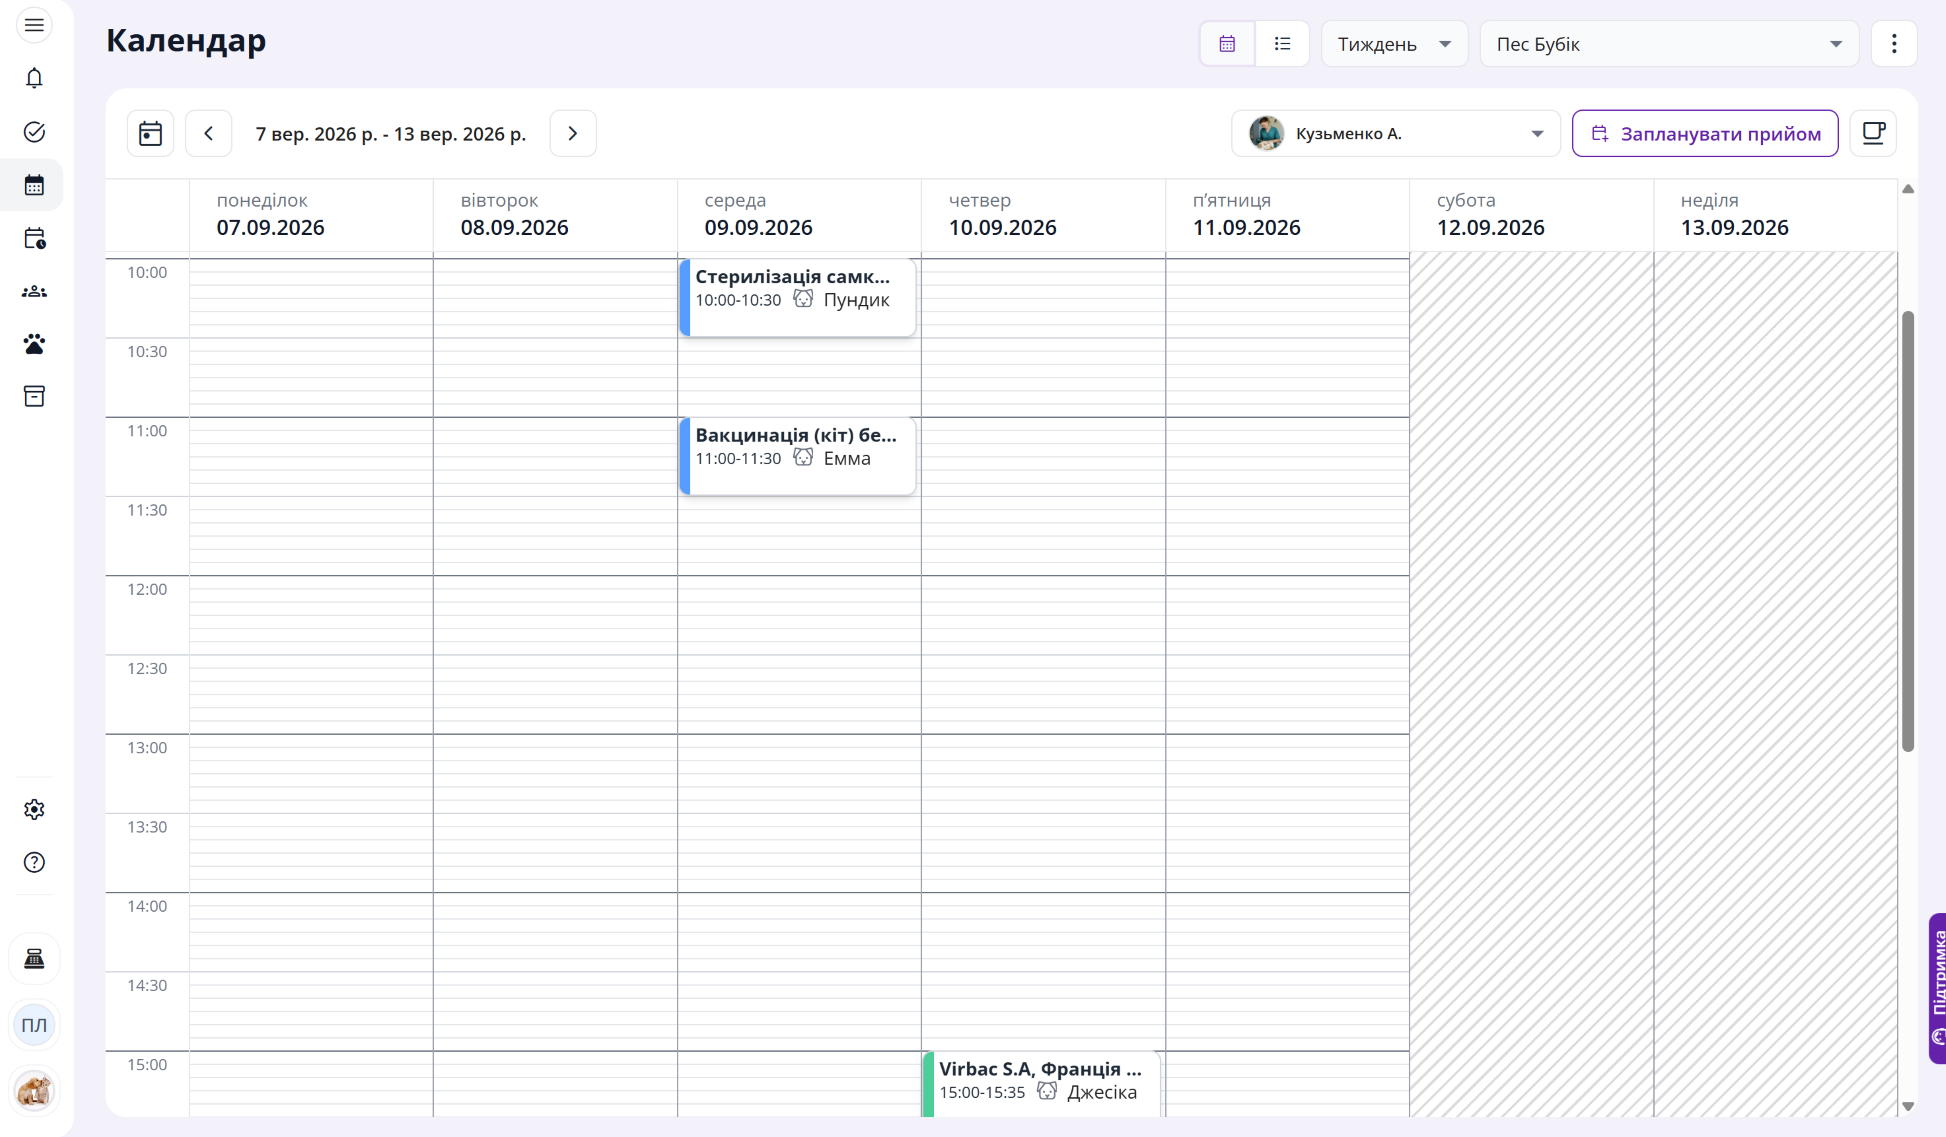Screen dimensions: 1946x1137
Task: Open the paw pets section in sidebar
Action: coord(34,344)
